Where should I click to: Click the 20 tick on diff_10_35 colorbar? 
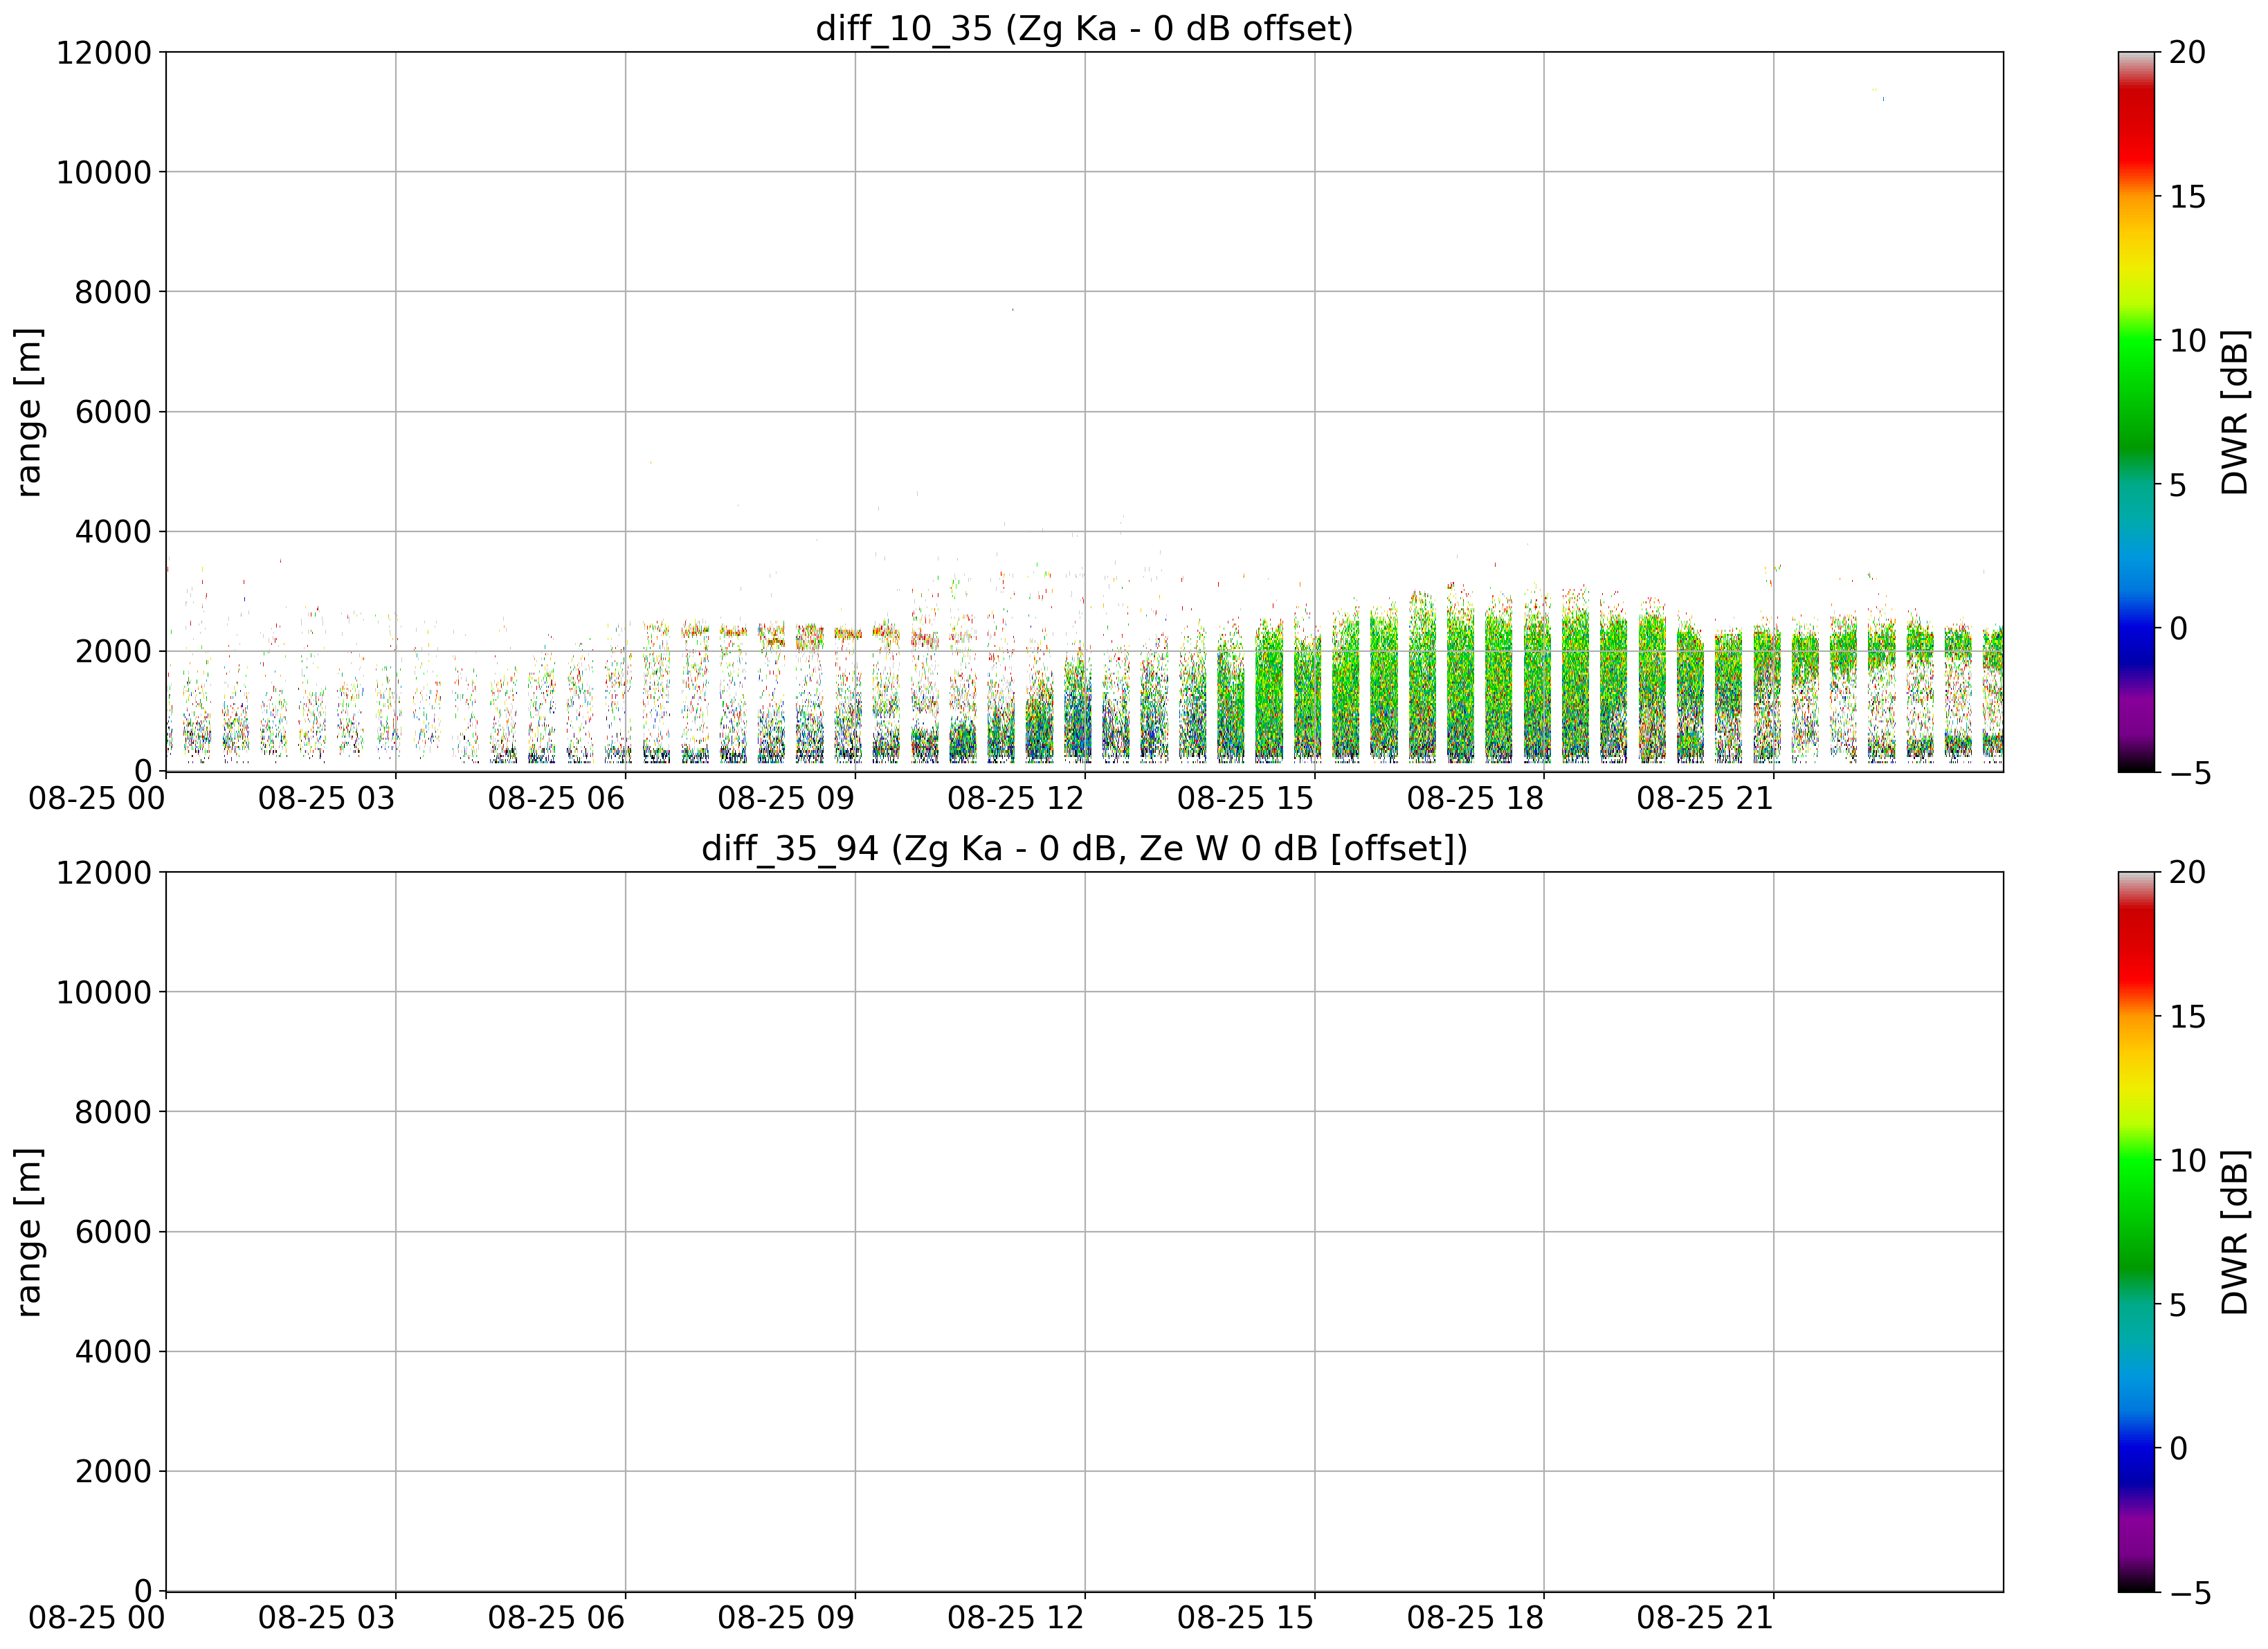coord(2187,53)
